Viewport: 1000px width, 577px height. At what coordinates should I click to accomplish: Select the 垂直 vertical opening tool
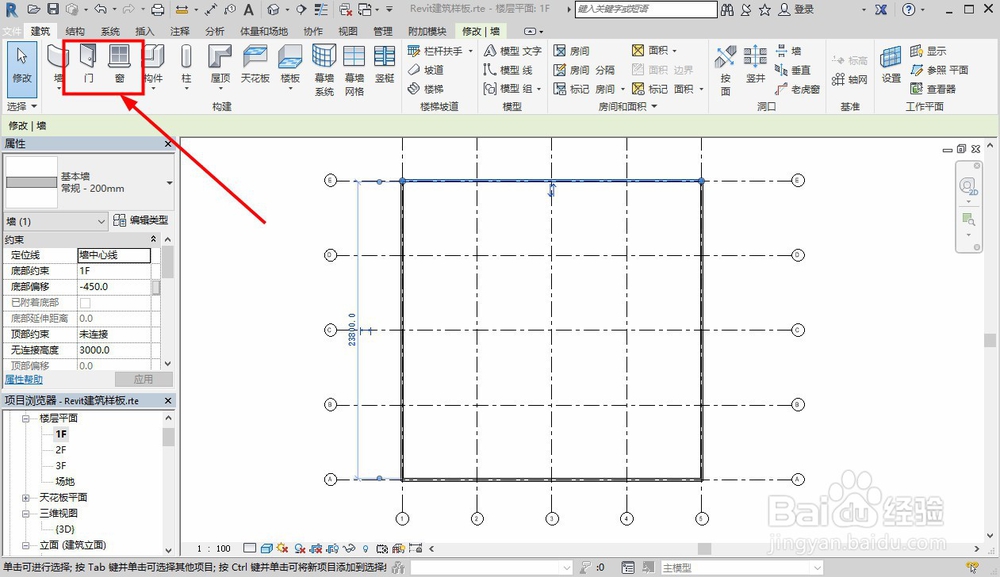pos(793,70)
